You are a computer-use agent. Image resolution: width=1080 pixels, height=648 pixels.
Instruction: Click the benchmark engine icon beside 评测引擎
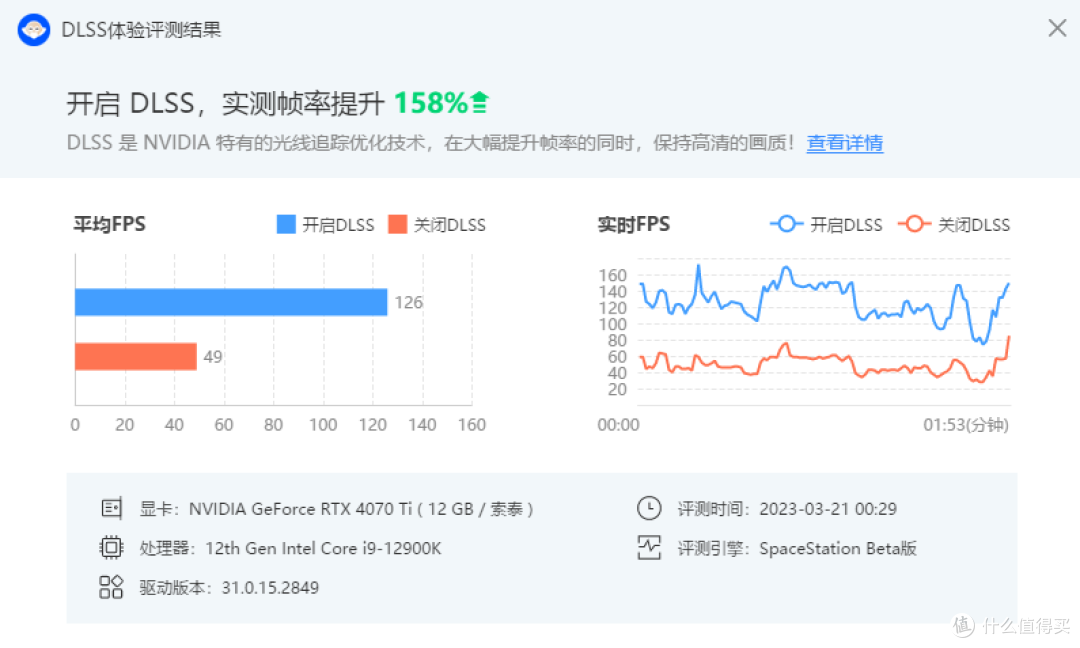point(649,548)
